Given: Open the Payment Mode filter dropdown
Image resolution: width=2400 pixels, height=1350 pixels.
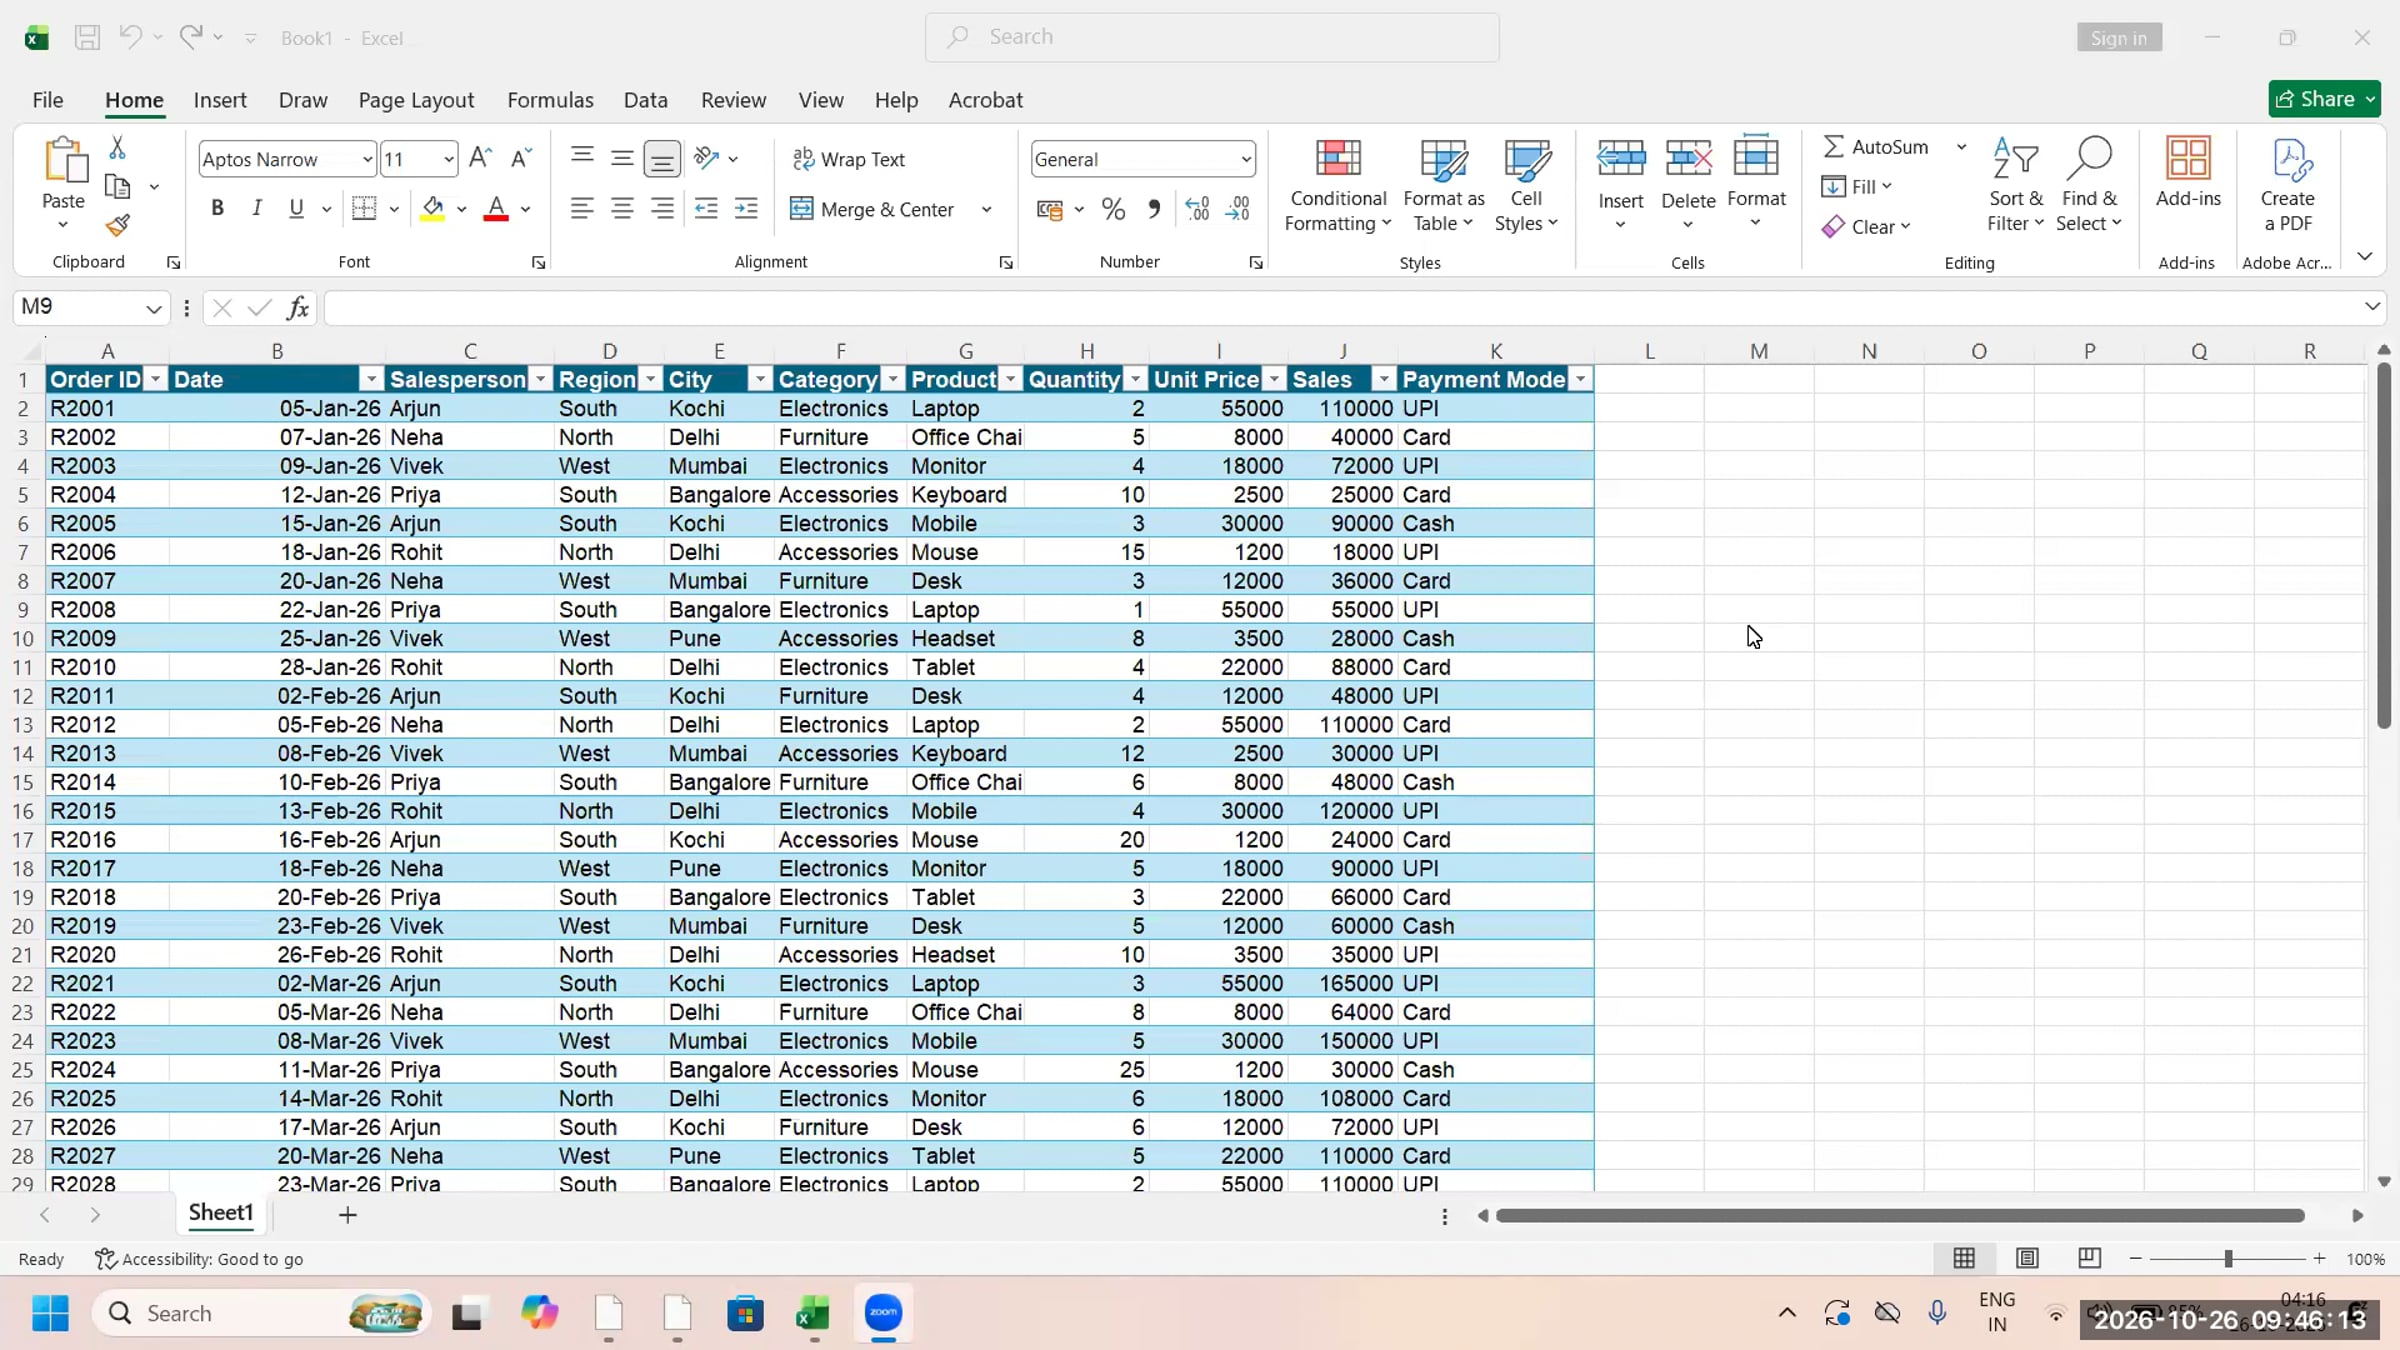Looking at the screenshot, I should point(1580,380).
